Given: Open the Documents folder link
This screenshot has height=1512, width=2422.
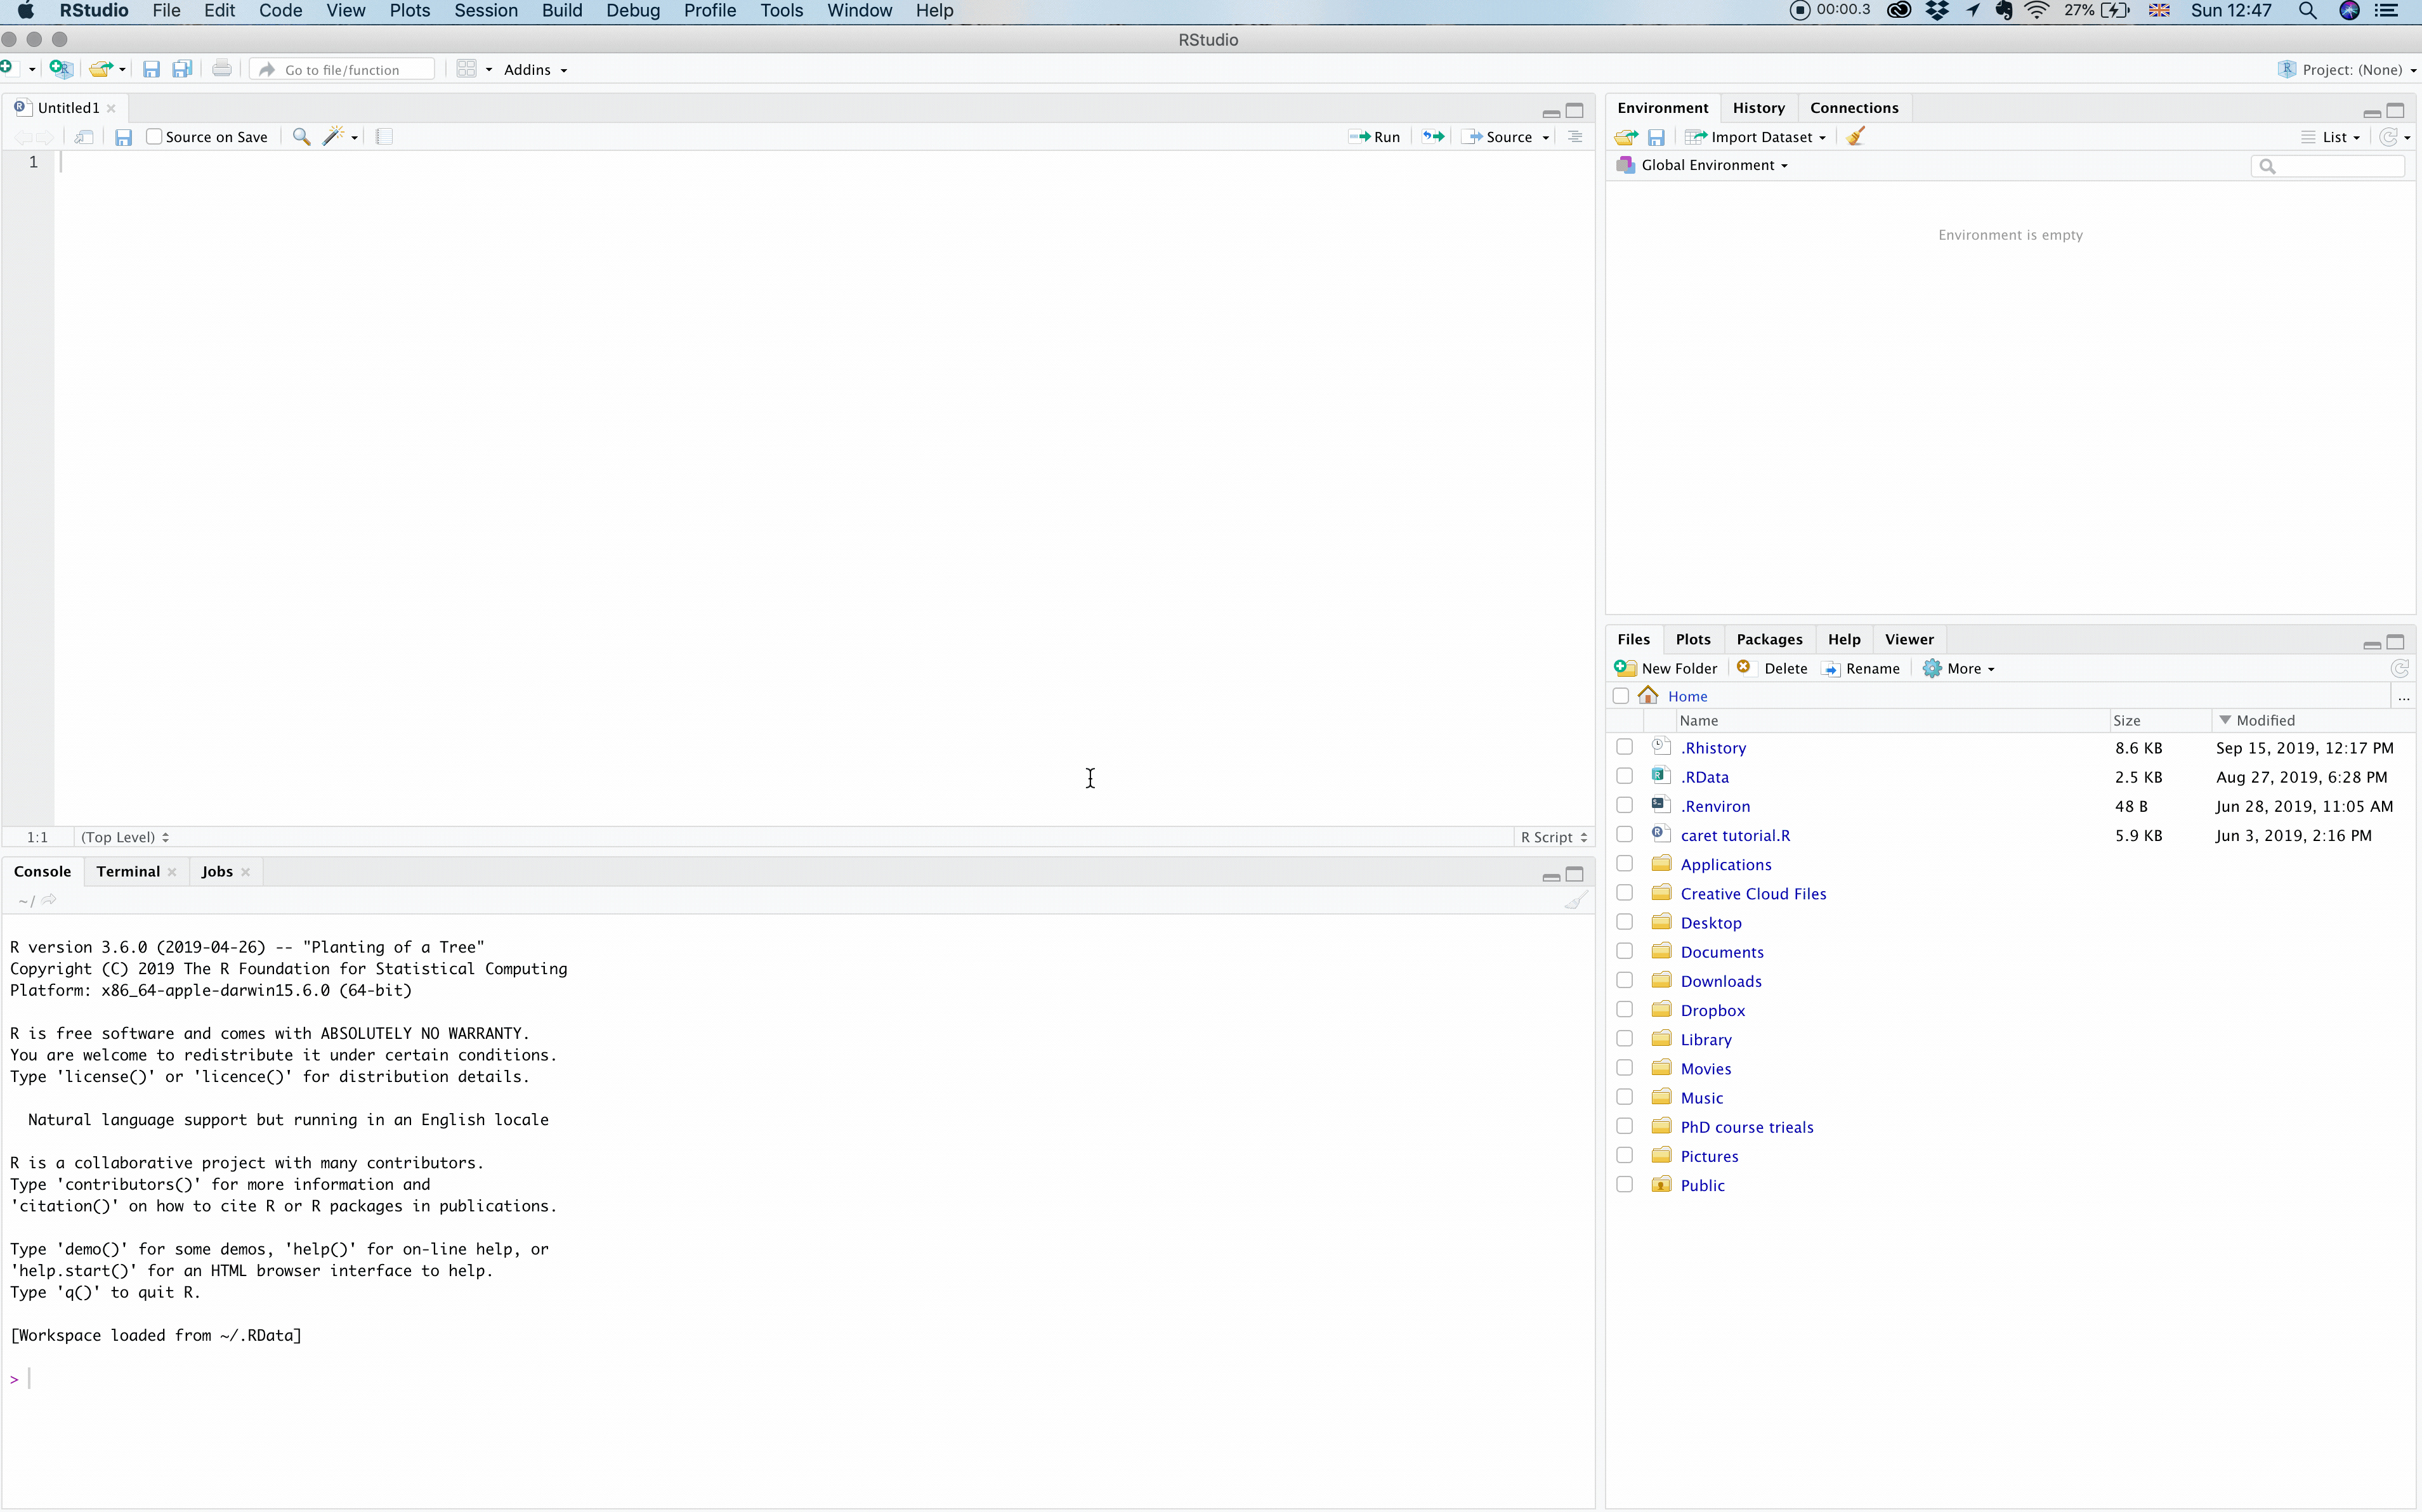Looking at the screenshot, I should pyautogui.click(x=1721, y=952).
